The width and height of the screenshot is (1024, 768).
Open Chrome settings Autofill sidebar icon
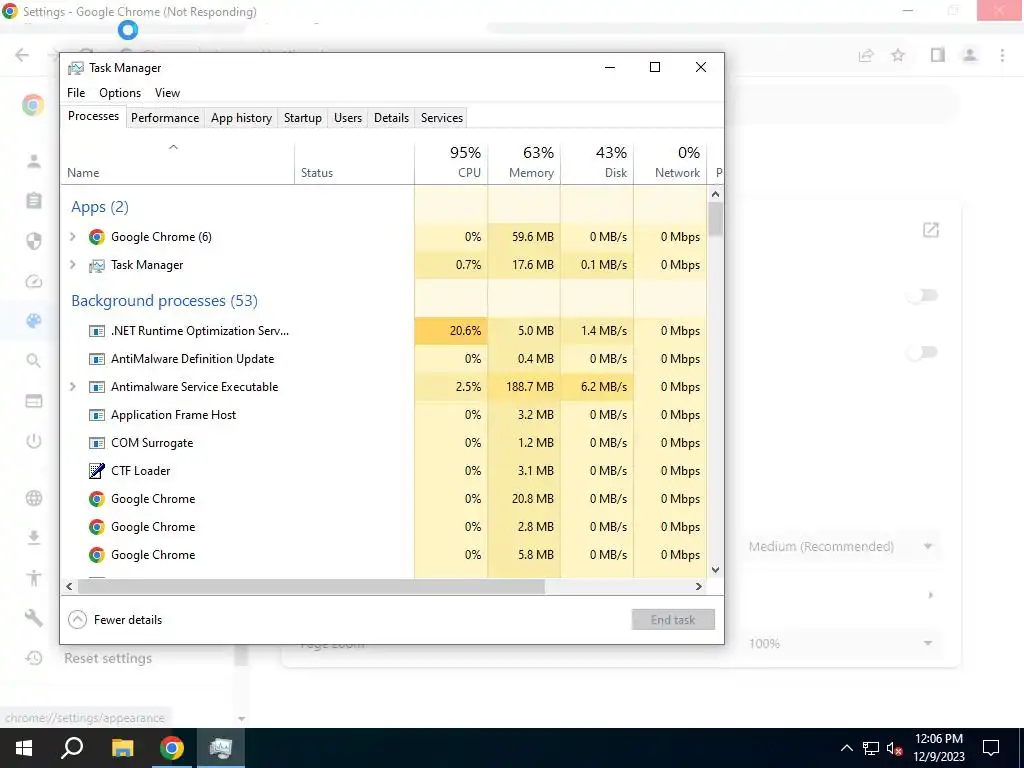click(34, 200)
